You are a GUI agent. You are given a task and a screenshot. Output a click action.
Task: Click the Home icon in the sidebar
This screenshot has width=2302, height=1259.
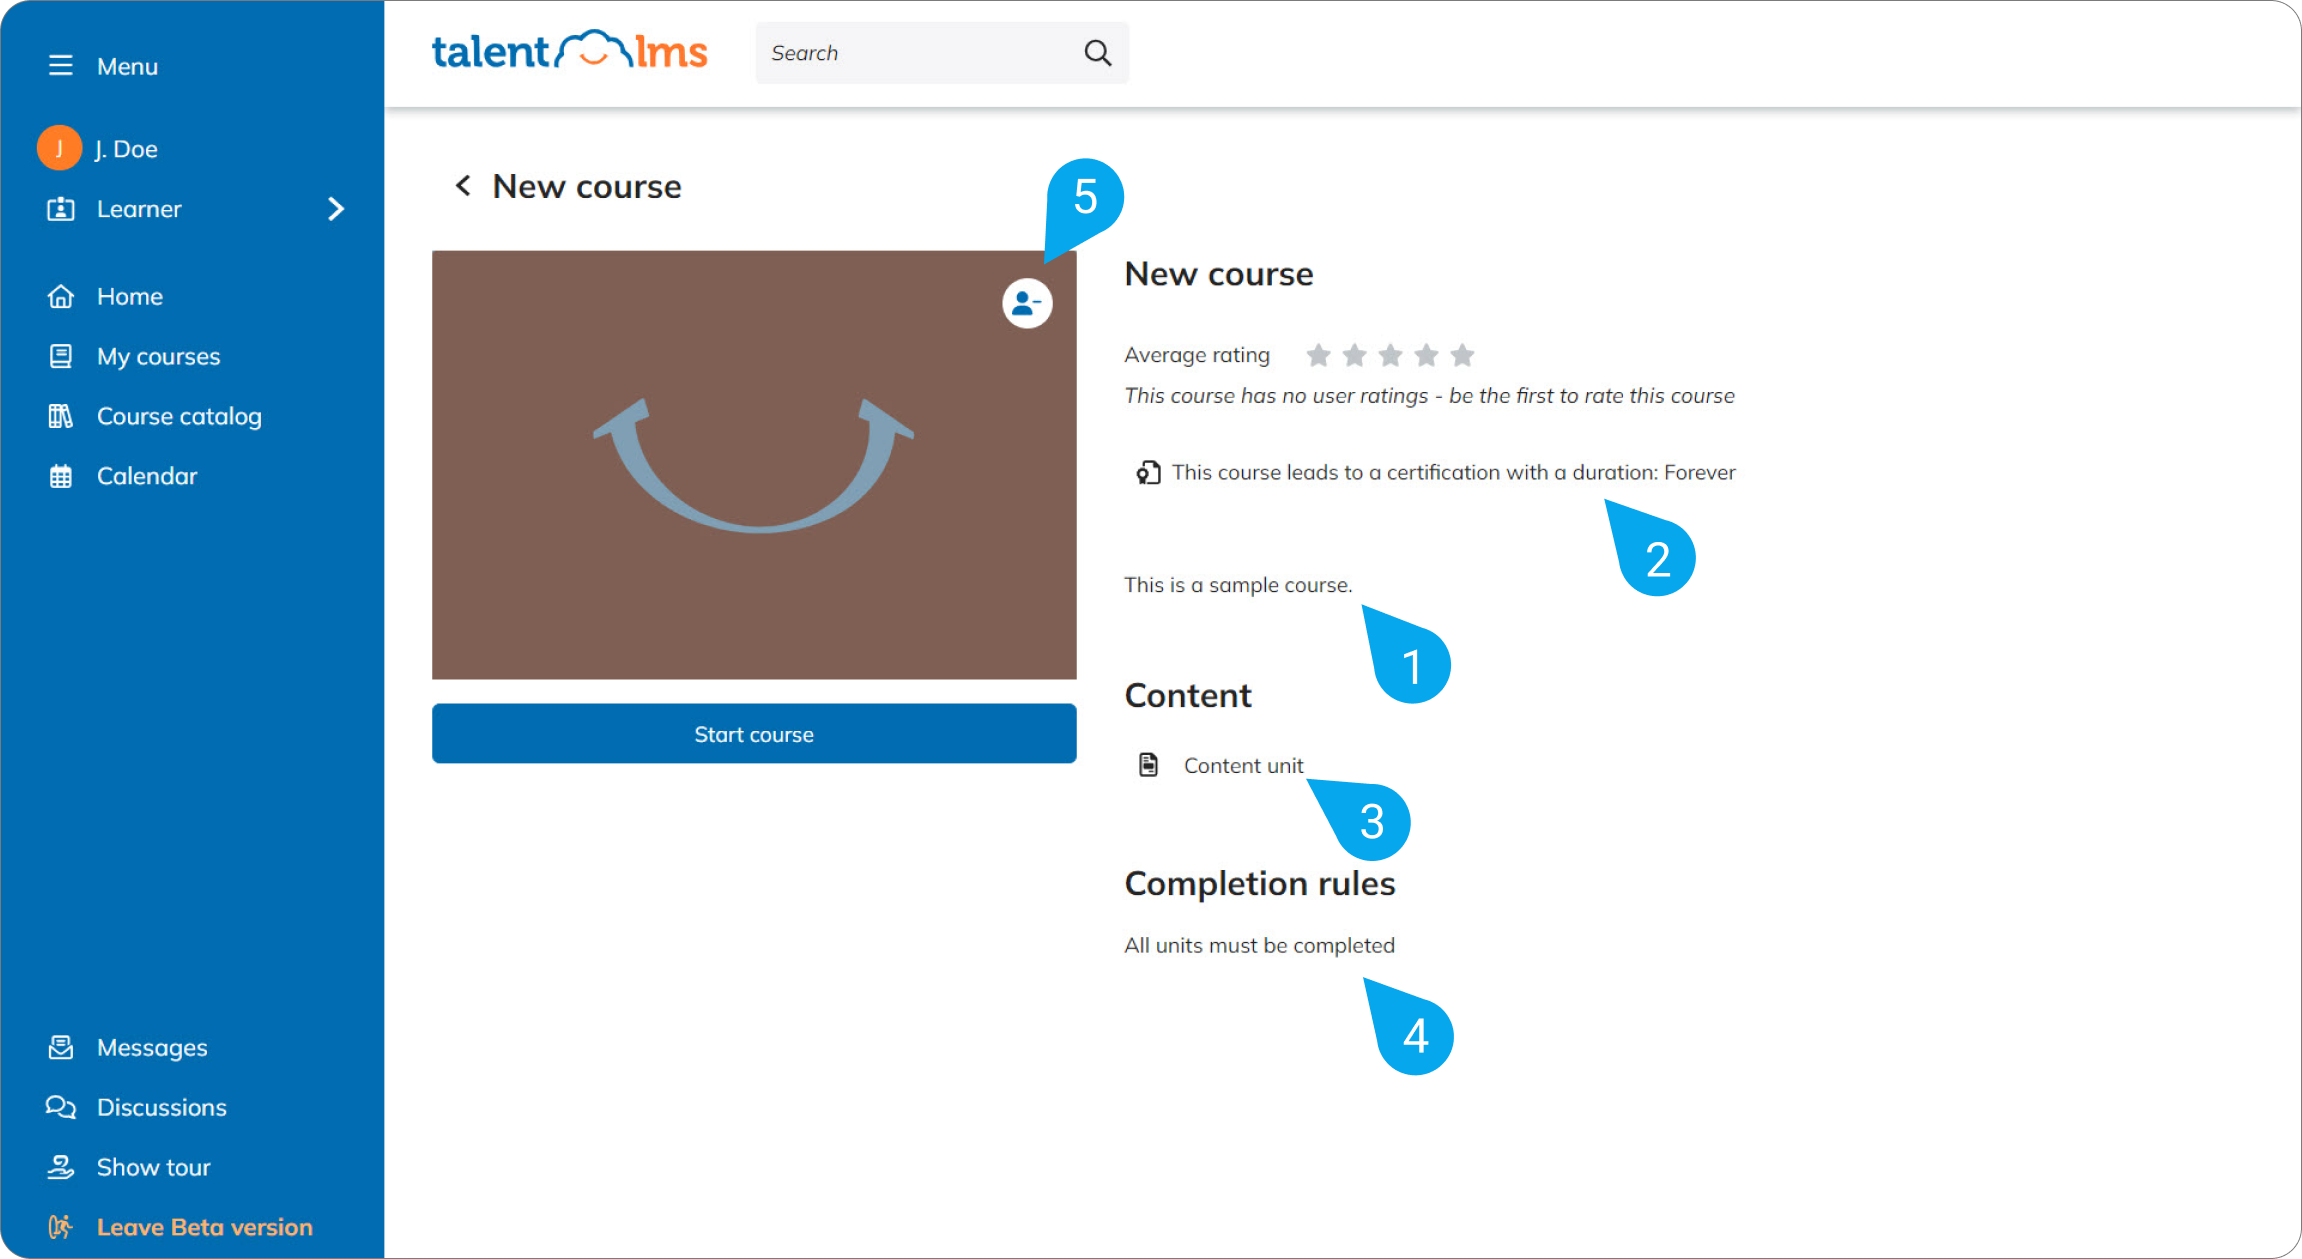point(61,295)
